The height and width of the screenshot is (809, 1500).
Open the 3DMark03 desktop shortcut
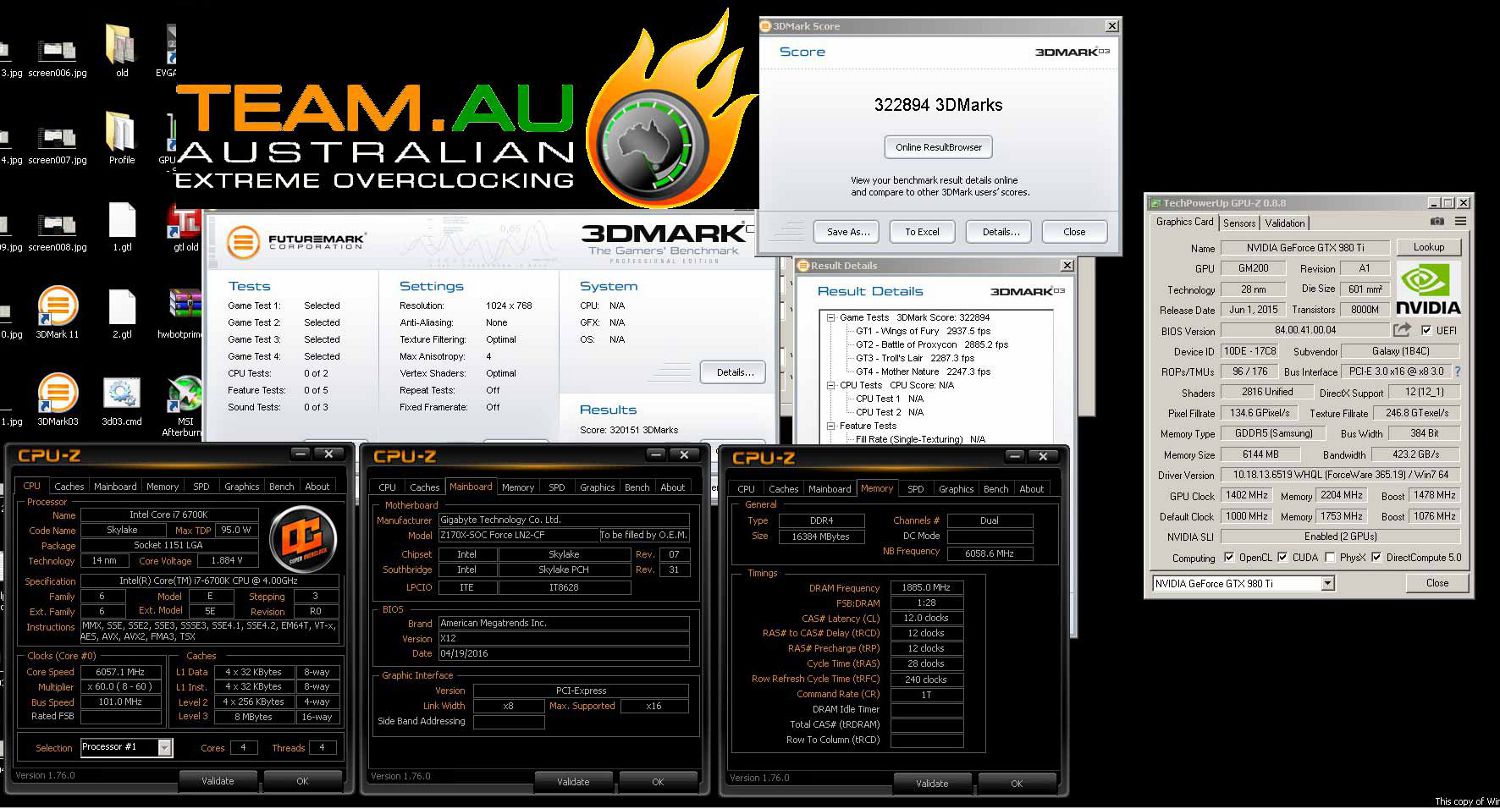[58, 393]
